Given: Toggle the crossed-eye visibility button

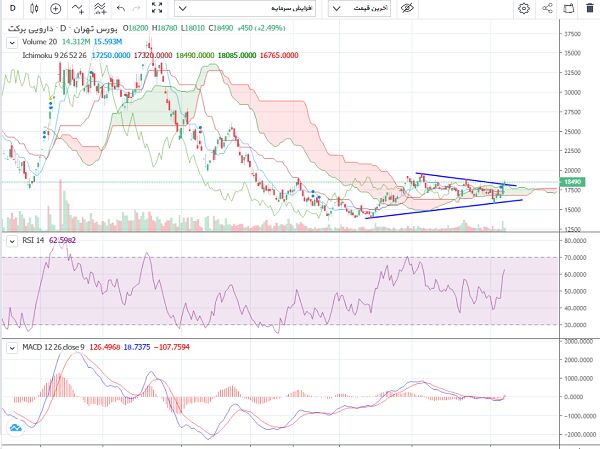Looking at the screenshot, I should 407,8.
